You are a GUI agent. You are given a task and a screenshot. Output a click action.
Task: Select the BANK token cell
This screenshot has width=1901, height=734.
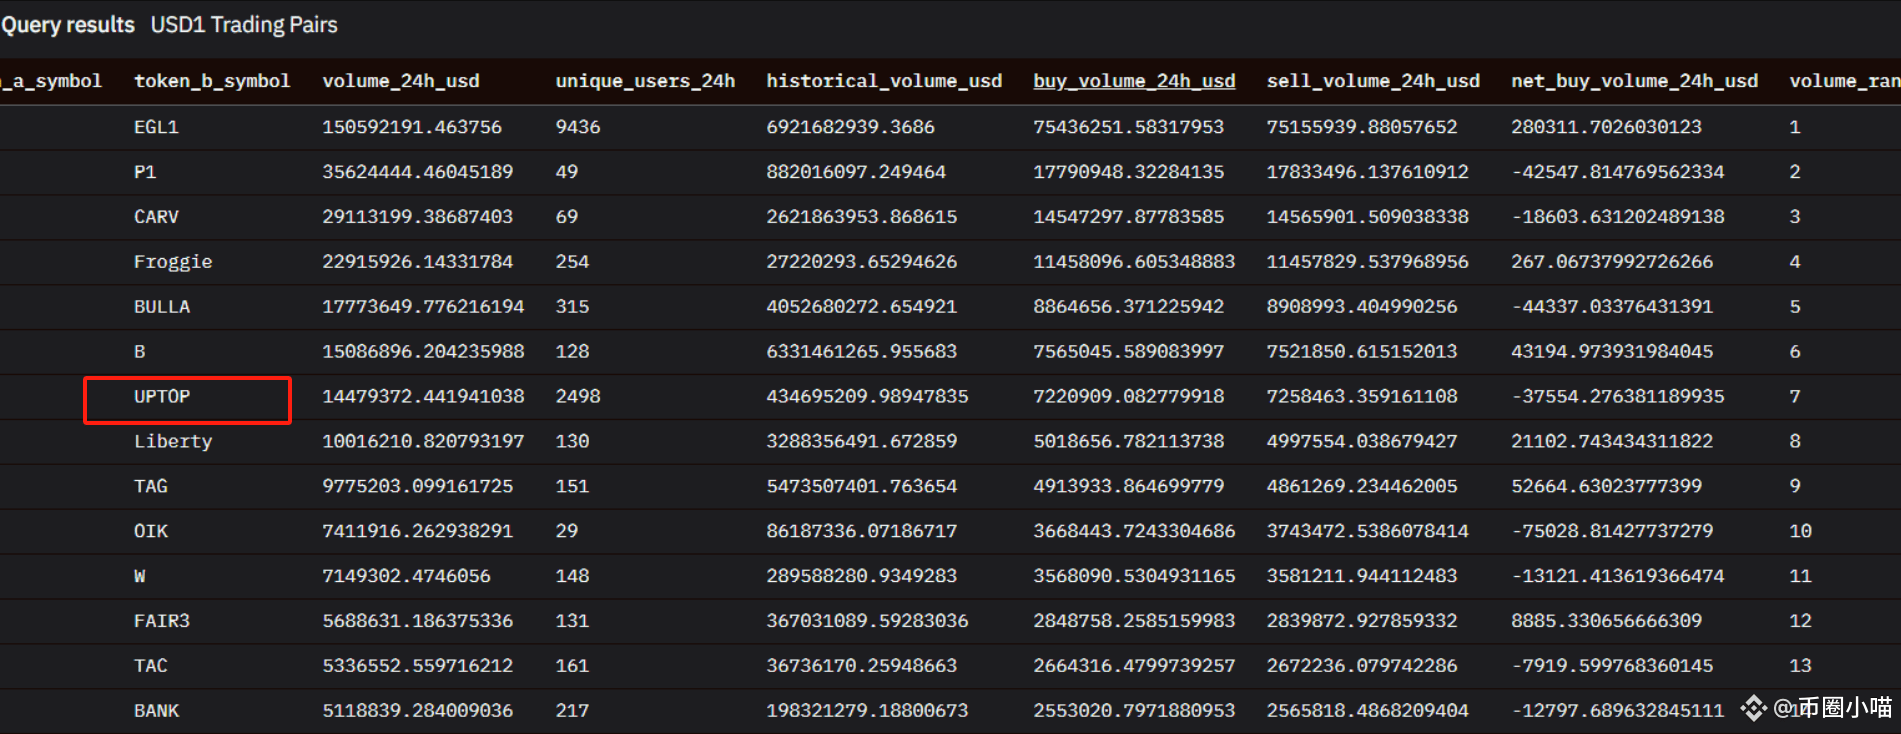pyautogui.click(x=156, y=711)
